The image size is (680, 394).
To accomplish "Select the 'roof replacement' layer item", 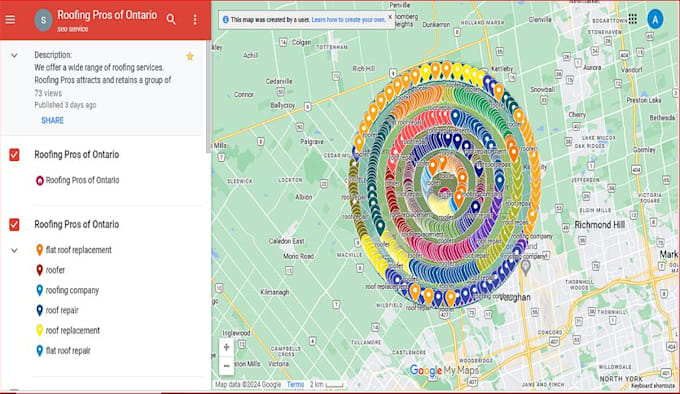I will 73,330.
